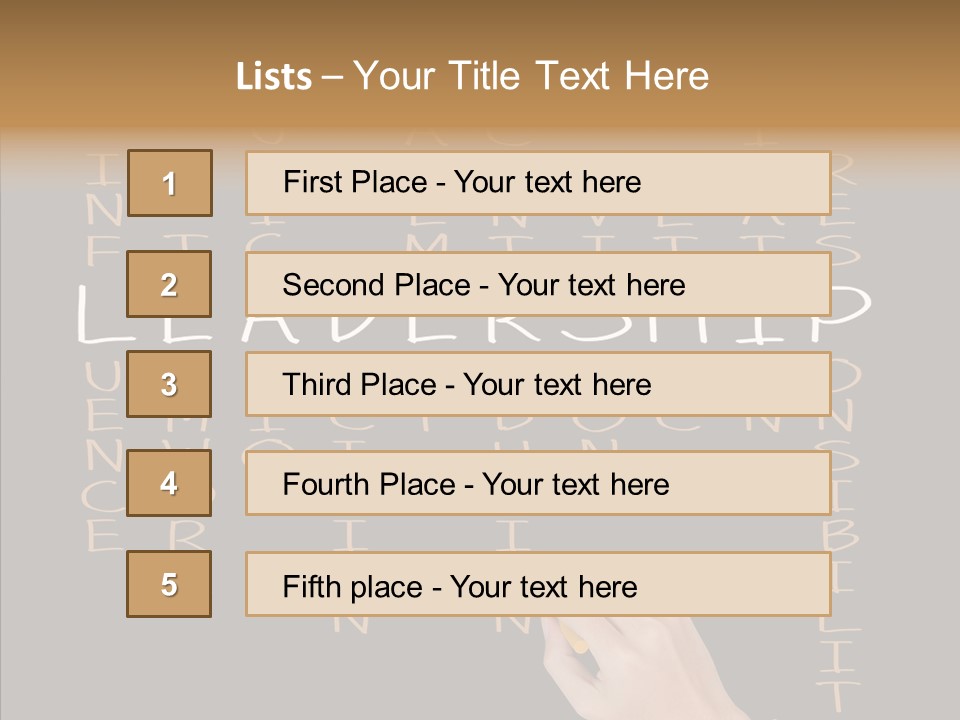Screen dimensions: 960x720
Task: Click 'Your text here' in Fifth place bar
Action: click(544, 587)
